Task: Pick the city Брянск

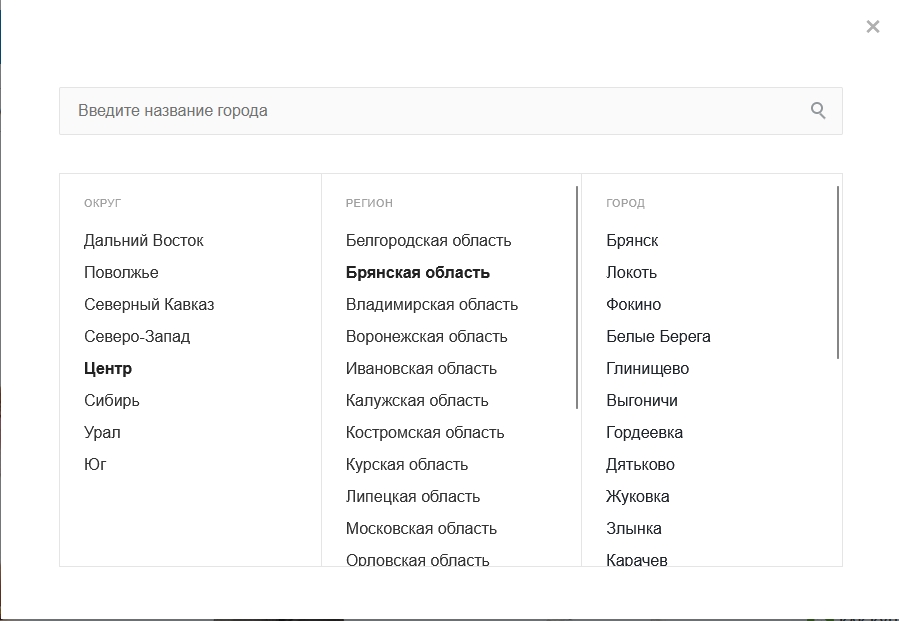Action: [x=632, y=240]
